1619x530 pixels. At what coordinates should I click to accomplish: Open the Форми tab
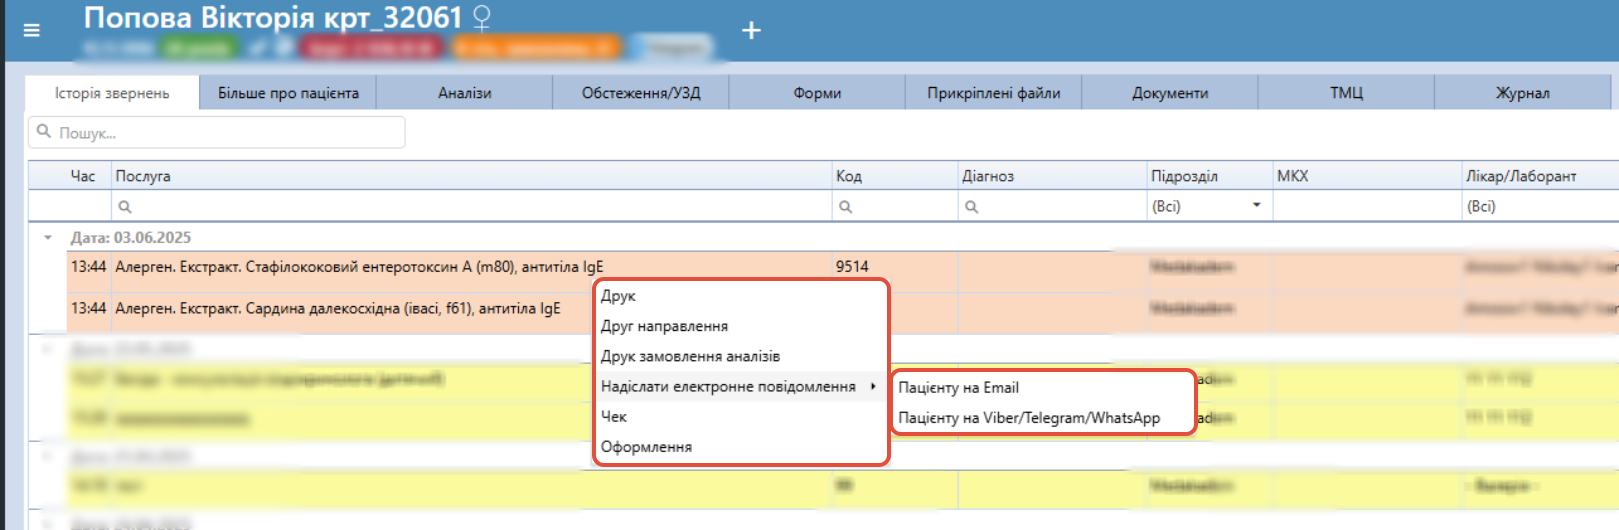click(x=817, y=93)
